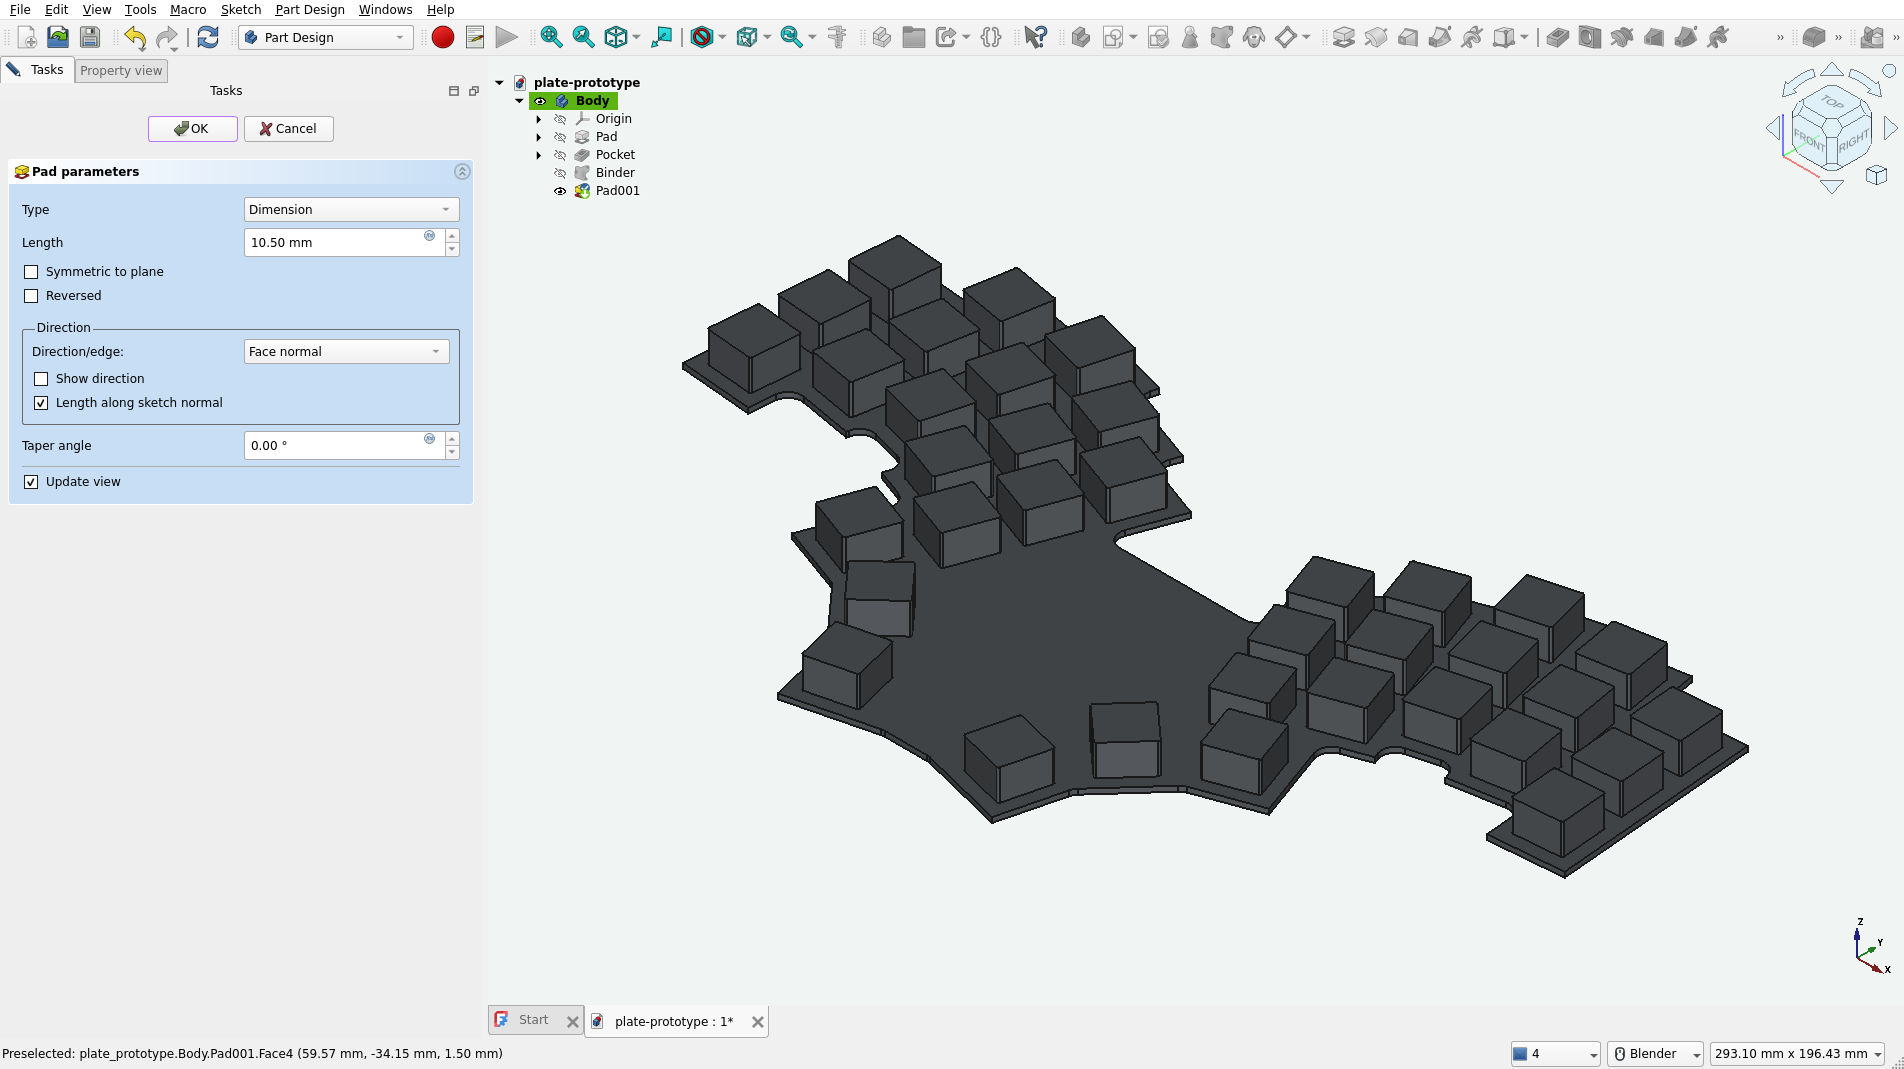Start macro recording
Image resolution: width=1904 pixels, height=1069 pixels.
(x=442, y=37)
